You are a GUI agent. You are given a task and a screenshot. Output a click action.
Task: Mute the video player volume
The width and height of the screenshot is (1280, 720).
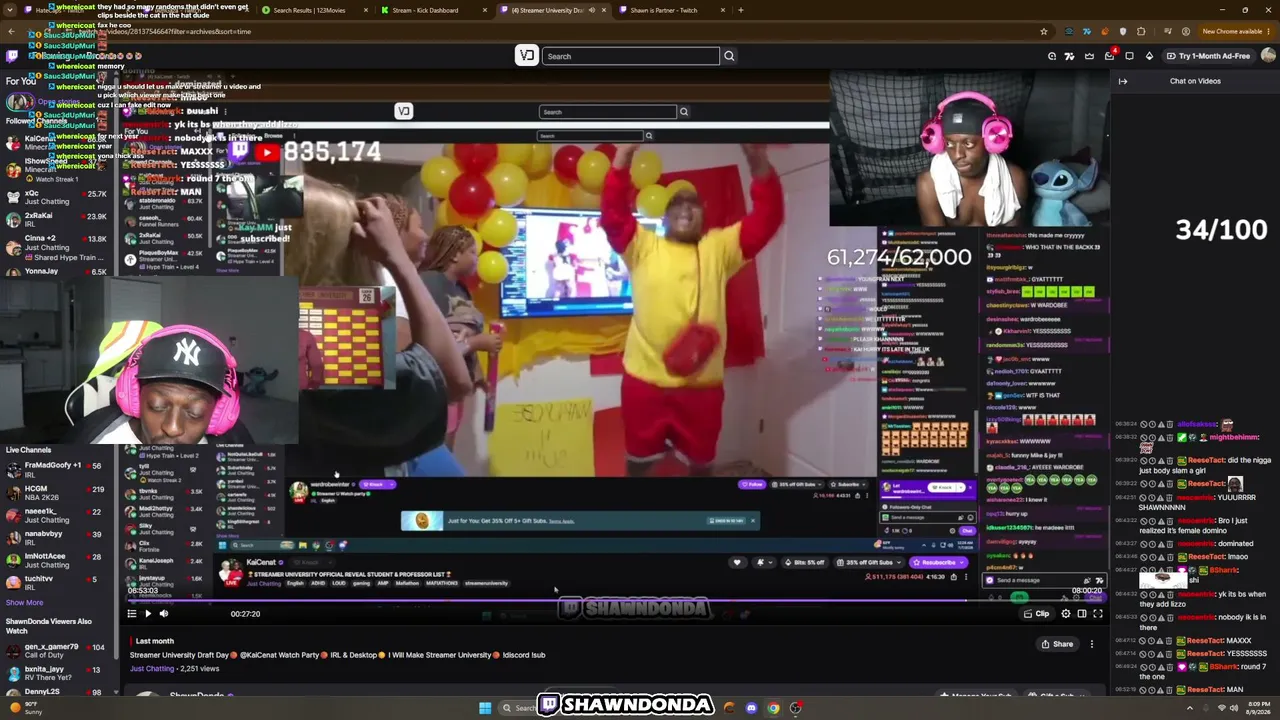click(x=164, y=614)
